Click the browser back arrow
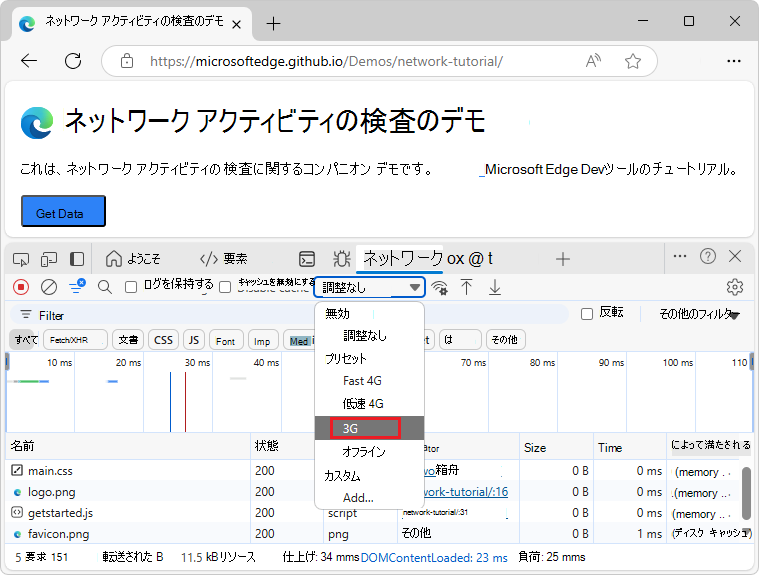759x575 pixels. tap(29, 61)
